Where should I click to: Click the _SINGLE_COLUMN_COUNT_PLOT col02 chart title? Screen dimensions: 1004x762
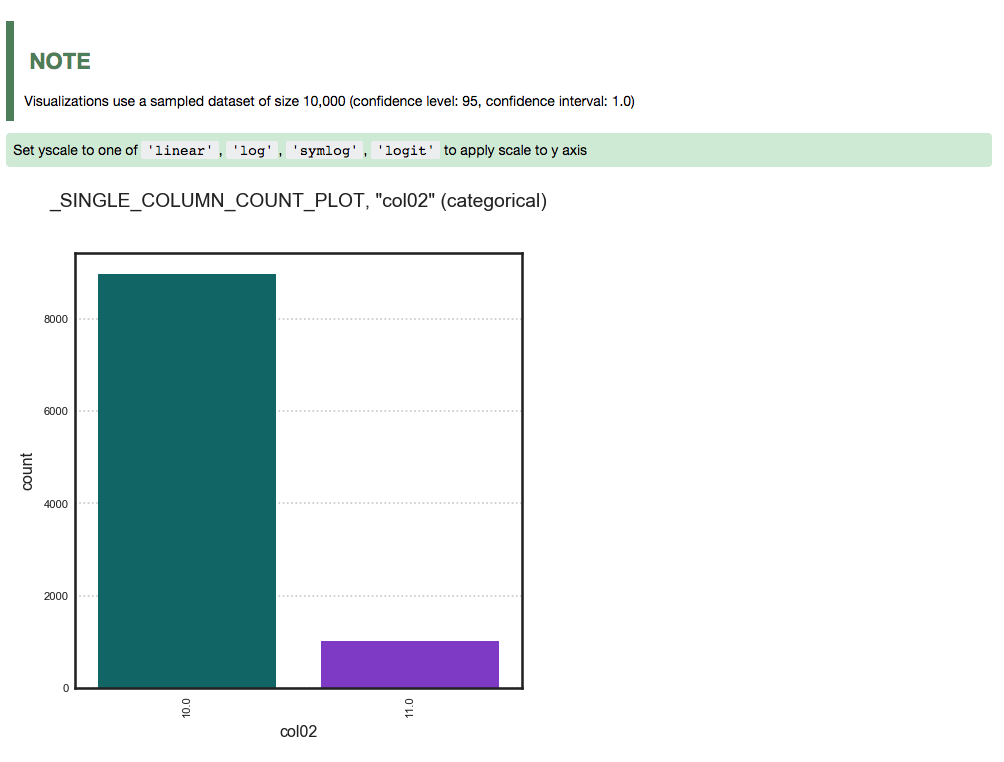point(298,200)
